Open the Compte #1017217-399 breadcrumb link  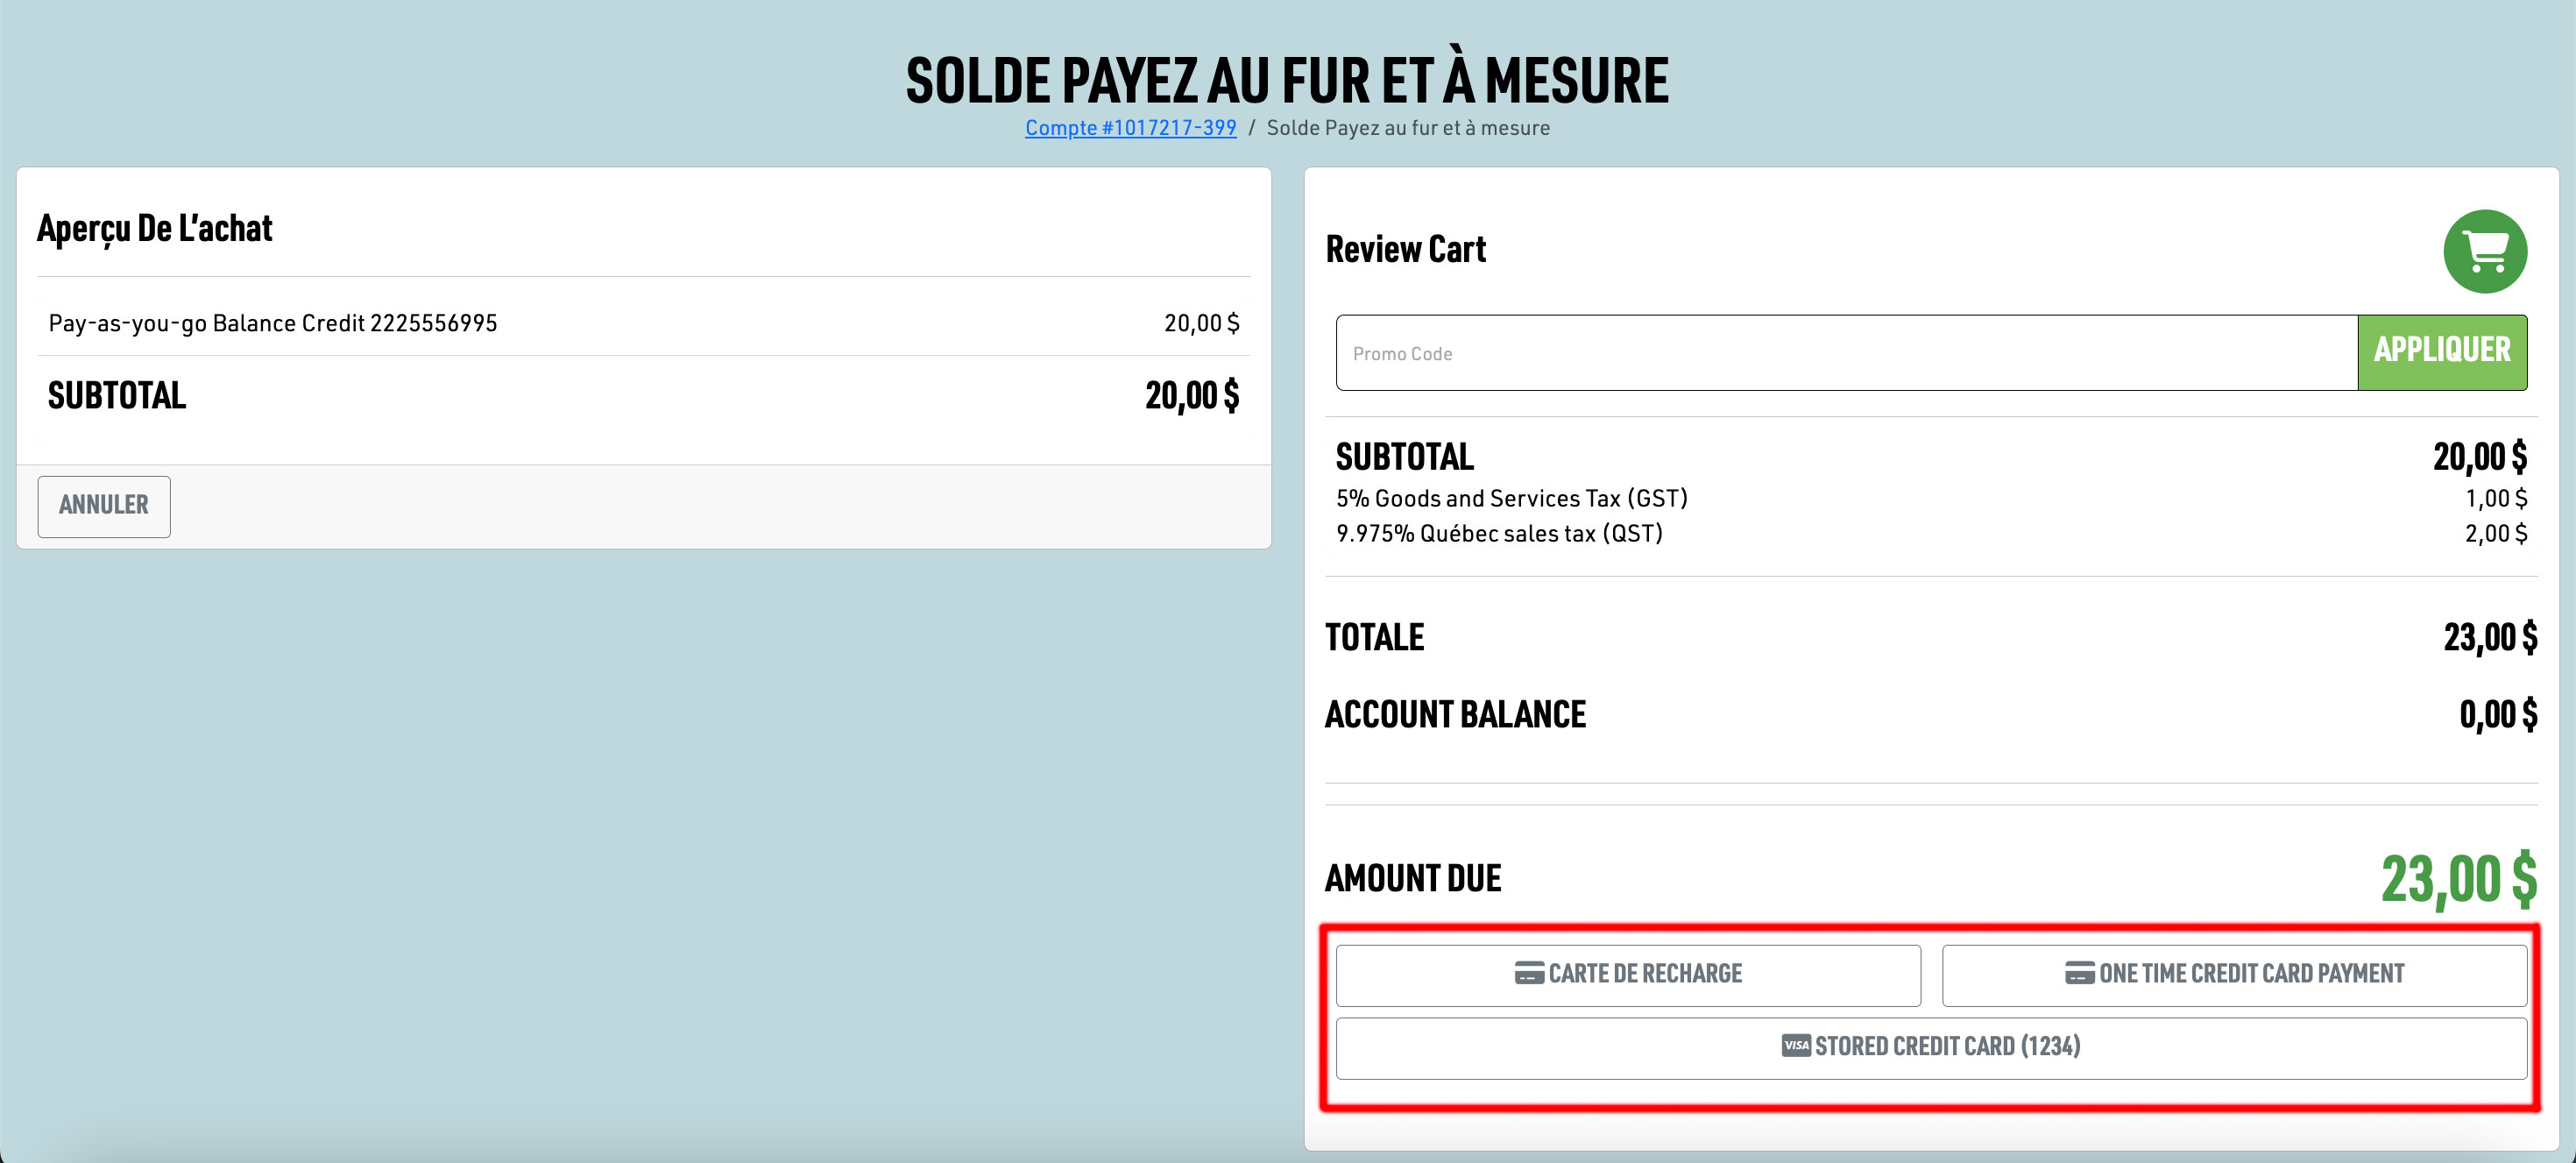click(1130, 128)
